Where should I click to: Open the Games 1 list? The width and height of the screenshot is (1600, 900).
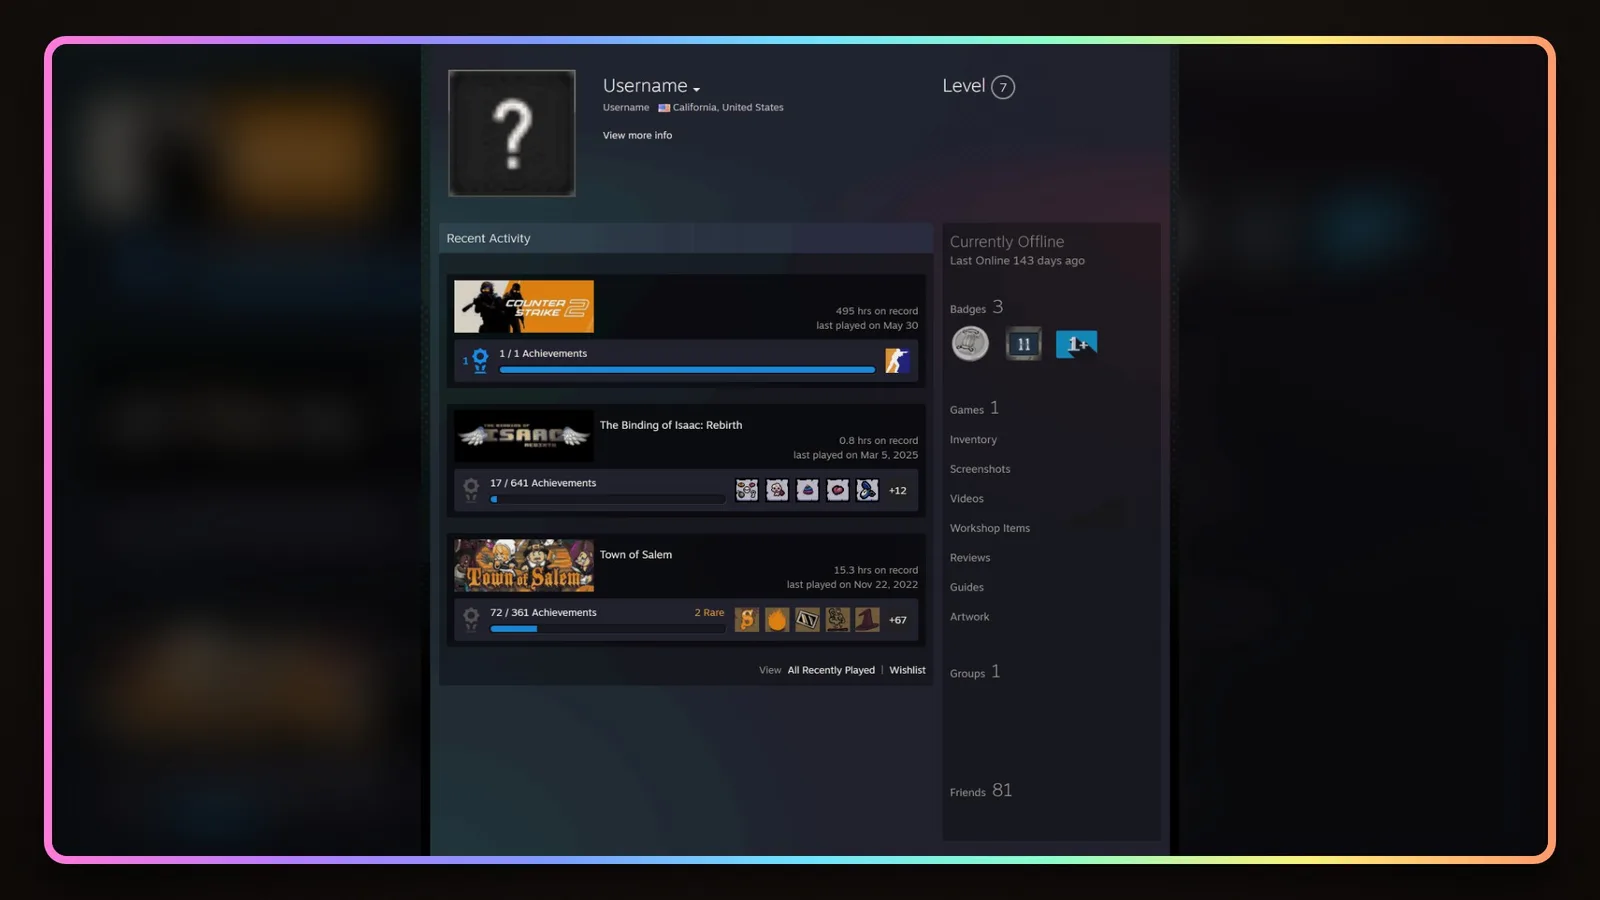[974, 409]
